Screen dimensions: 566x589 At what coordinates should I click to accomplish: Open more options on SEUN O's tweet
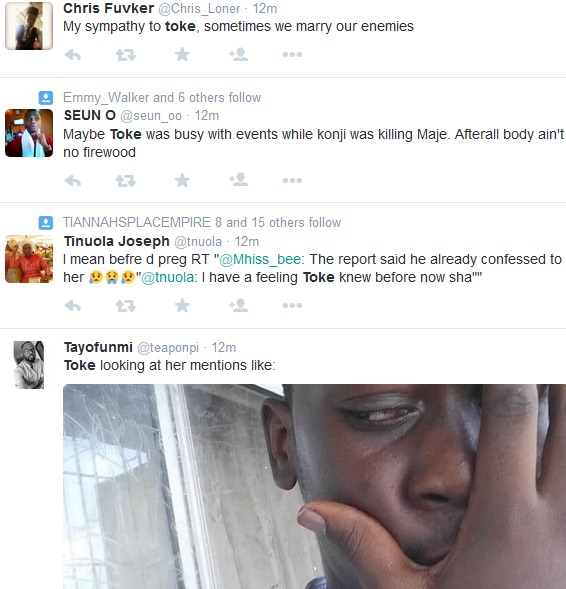(x=292, y=181)
